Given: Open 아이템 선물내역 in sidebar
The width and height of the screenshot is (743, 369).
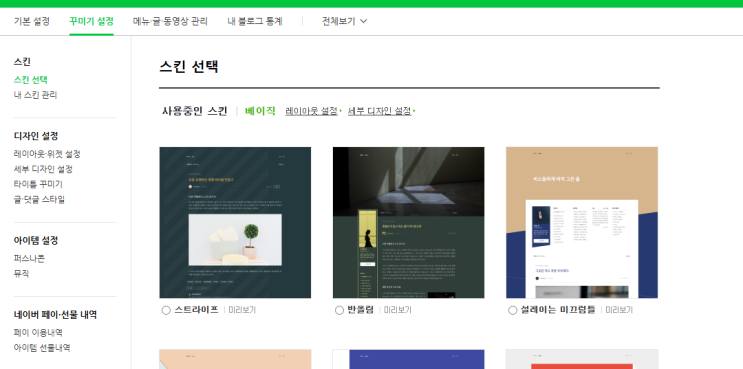Looking at the screenshot, I should [x=42, y=348].
